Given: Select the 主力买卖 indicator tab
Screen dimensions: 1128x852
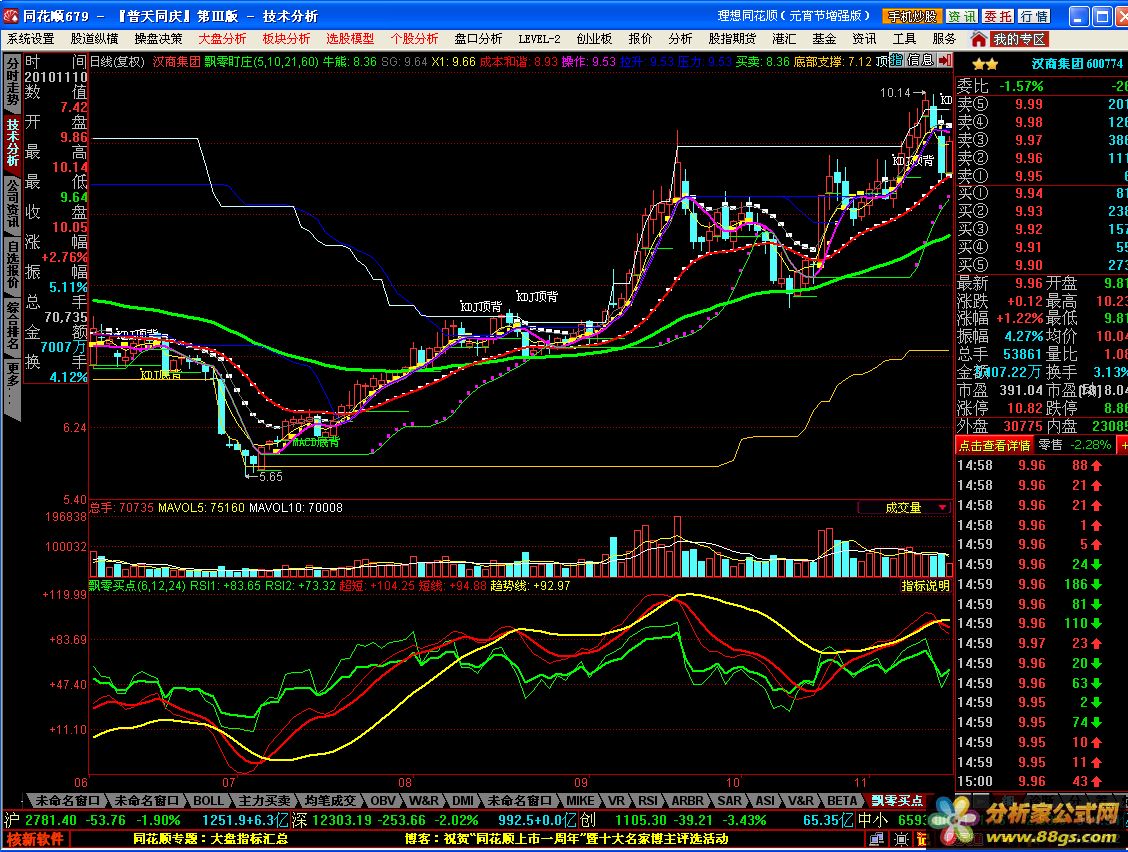Looking at the screenshot, I should [x=264, y=800].
